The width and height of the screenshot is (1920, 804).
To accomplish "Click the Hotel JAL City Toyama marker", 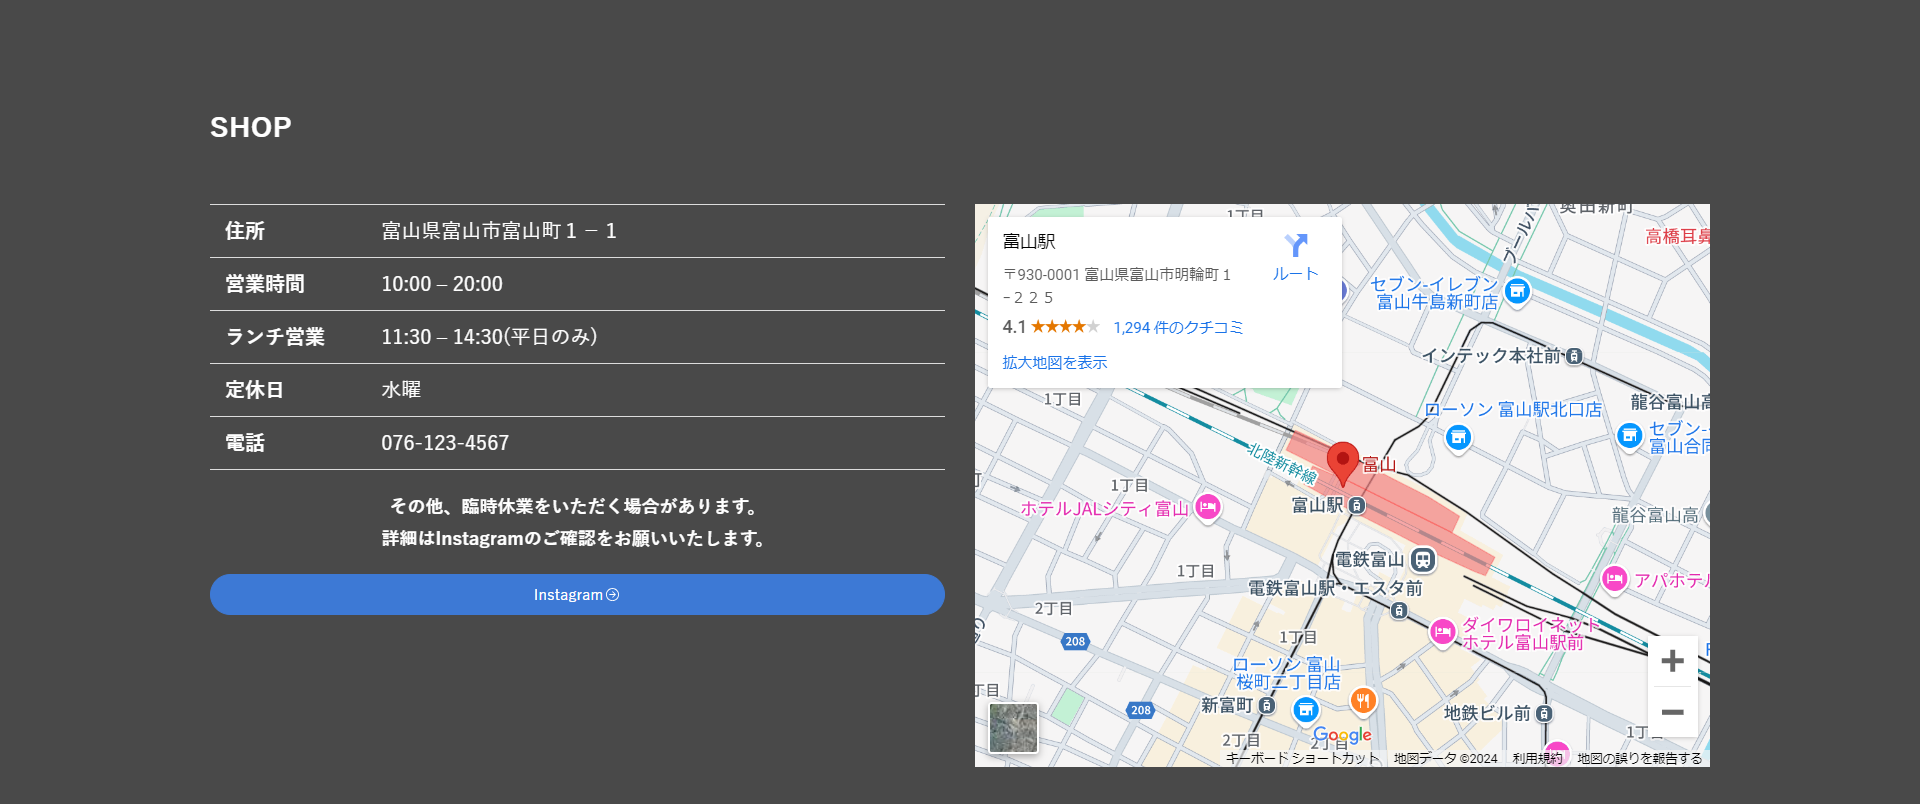I will click(x=1208, y=507).
